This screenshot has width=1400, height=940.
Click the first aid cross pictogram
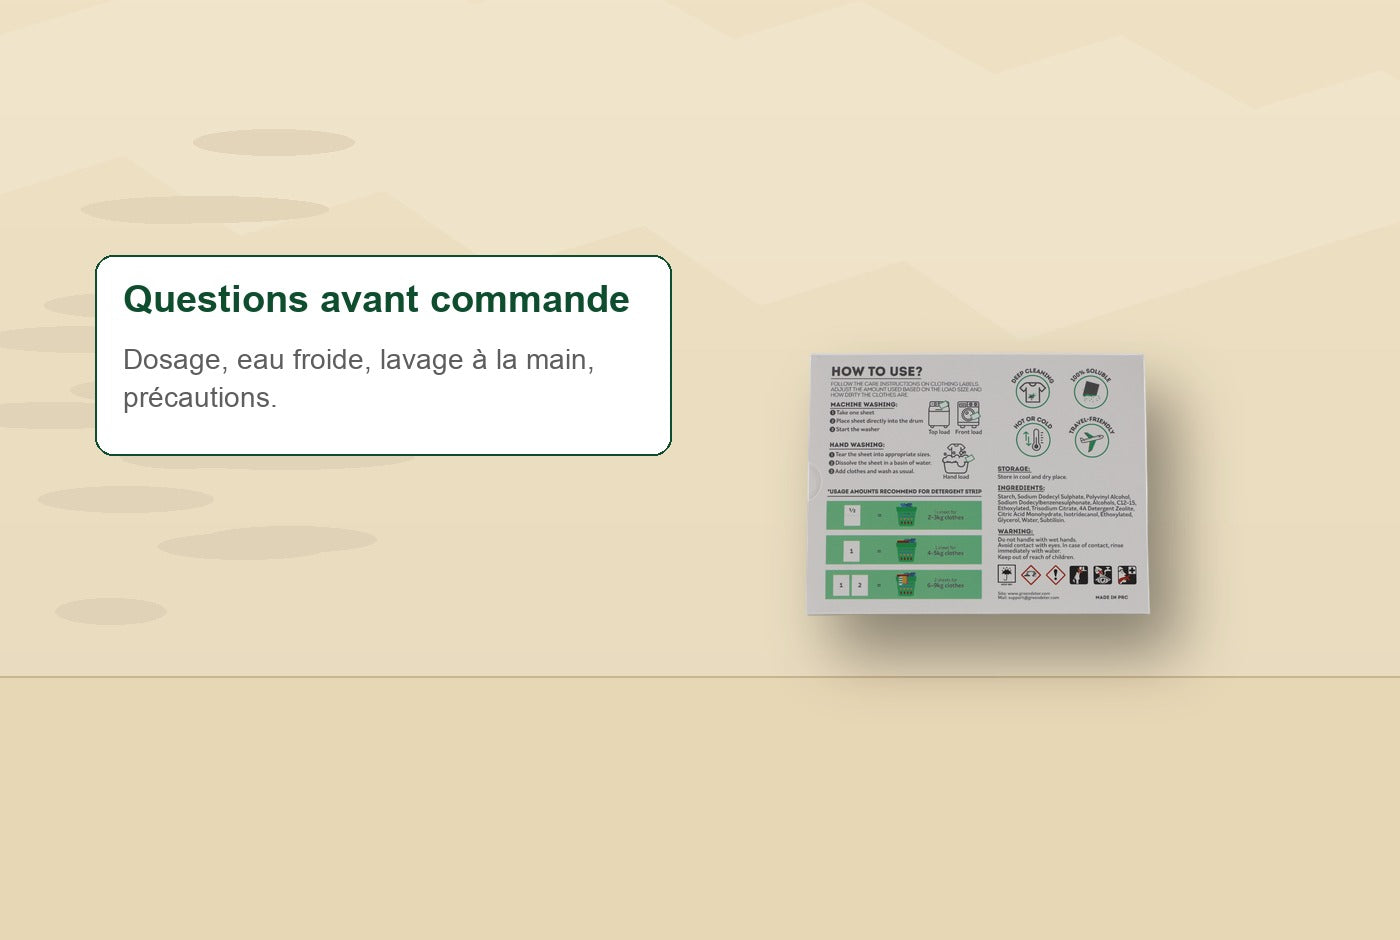tap(1127, 575)
